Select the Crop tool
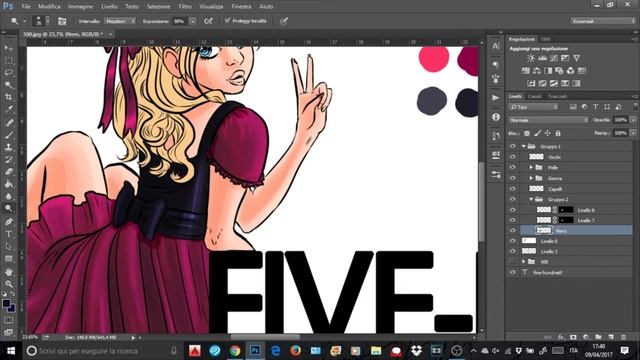640x360 pixels. (x=9, y=97)
